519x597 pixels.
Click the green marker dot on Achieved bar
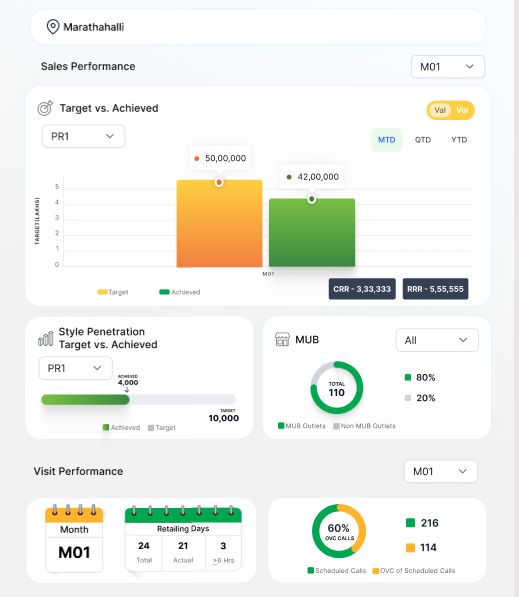tap(311, 199)
